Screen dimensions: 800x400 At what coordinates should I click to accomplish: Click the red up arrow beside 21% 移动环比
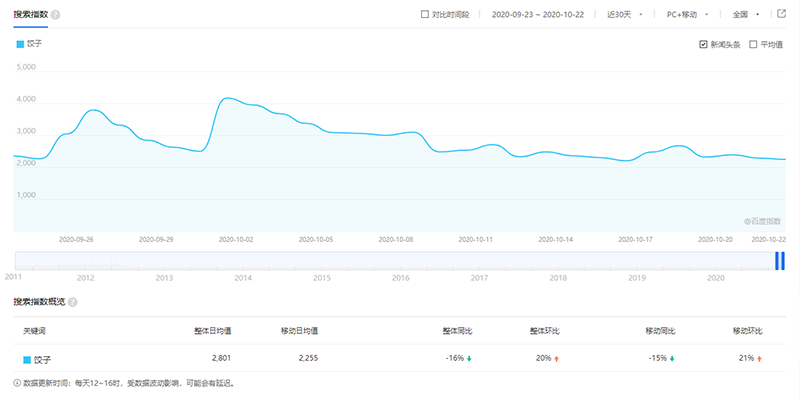click(x=760, y=358)
